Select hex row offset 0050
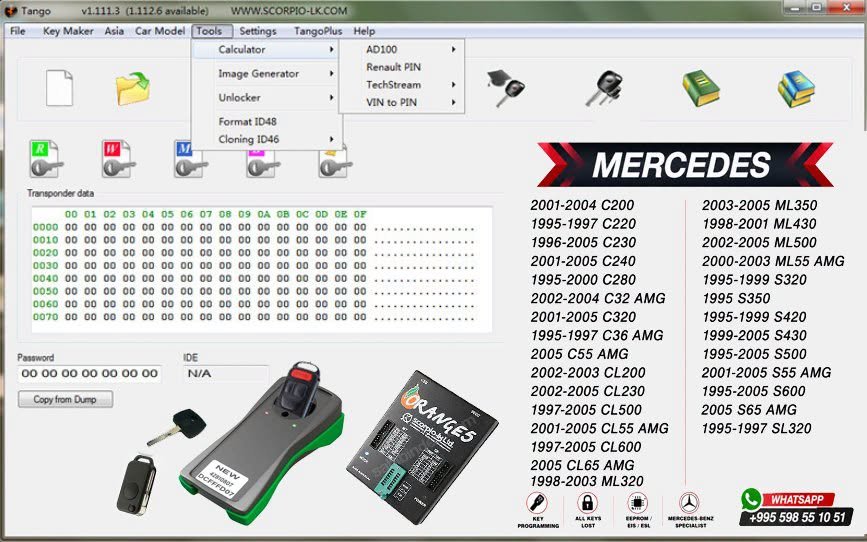This screenshot has height=542, width=867. [x=45, y=291]
